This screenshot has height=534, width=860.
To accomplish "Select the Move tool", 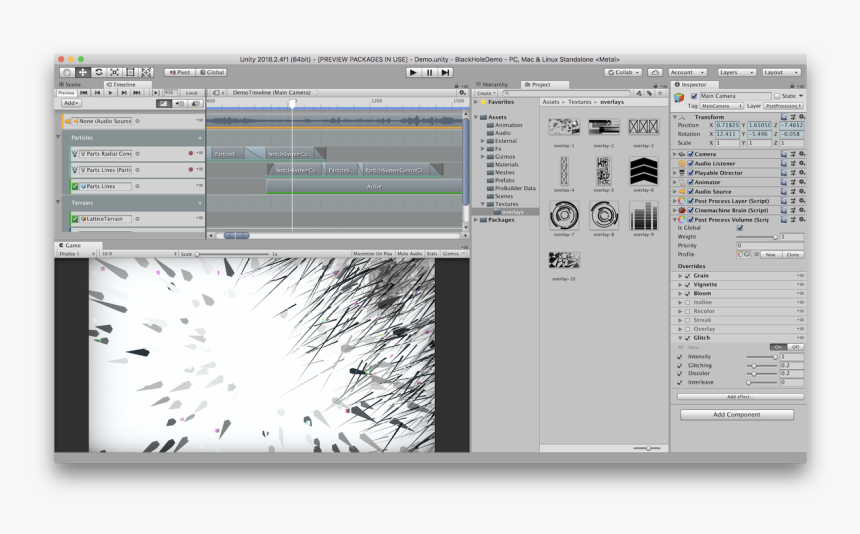I will [x=82, y=72].
